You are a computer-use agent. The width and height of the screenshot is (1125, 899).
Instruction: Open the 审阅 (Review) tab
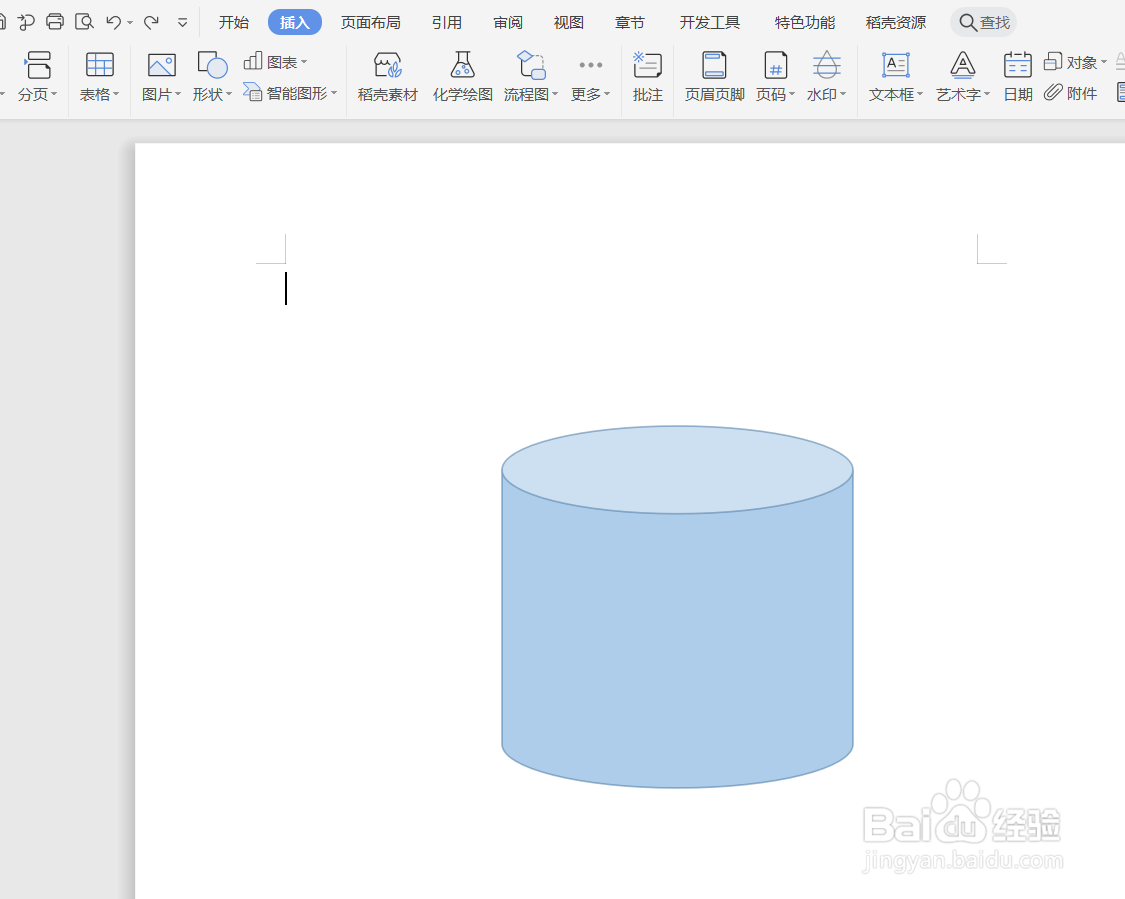508,22
